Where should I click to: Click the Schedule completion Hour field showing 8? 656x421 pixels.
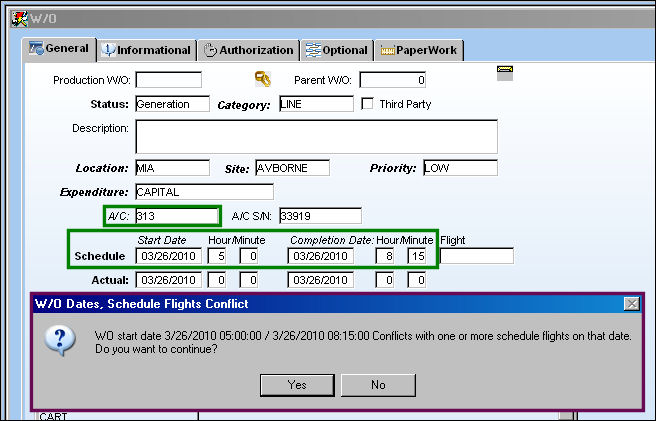coord(384,256)
